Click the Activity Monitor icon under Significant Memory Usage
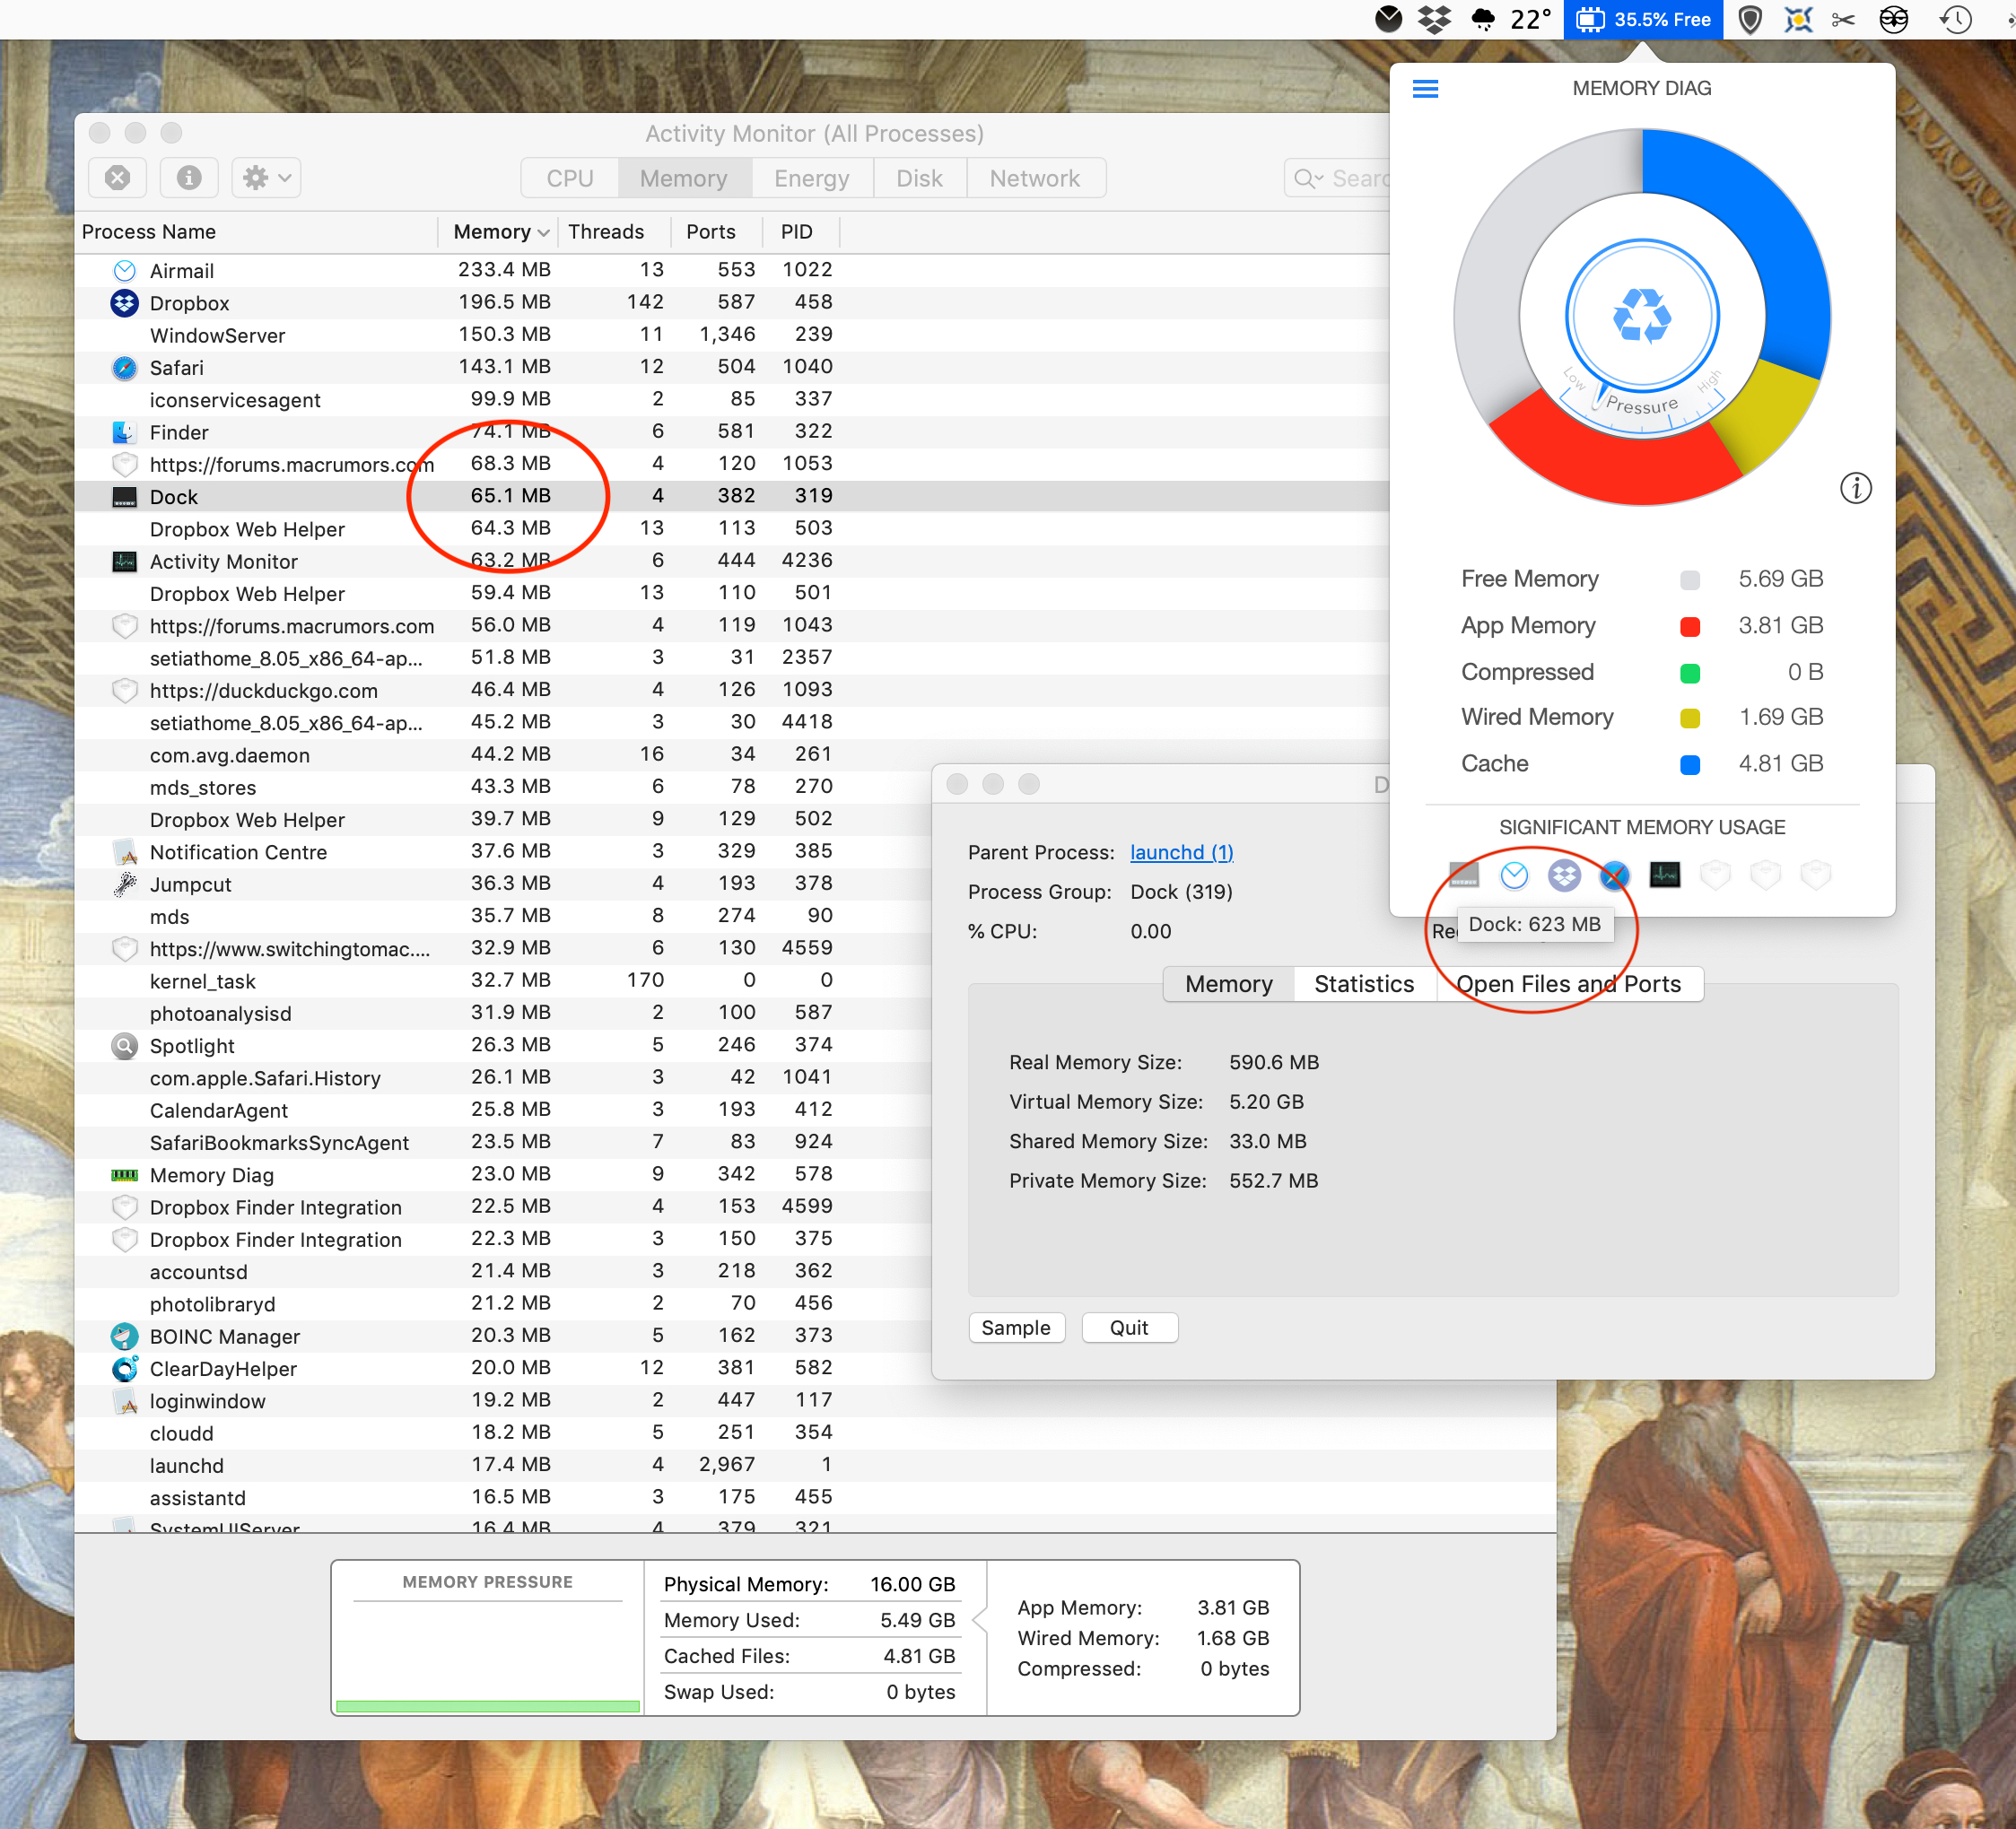Screen dimensions: 2016x1829 [1665, 875]
